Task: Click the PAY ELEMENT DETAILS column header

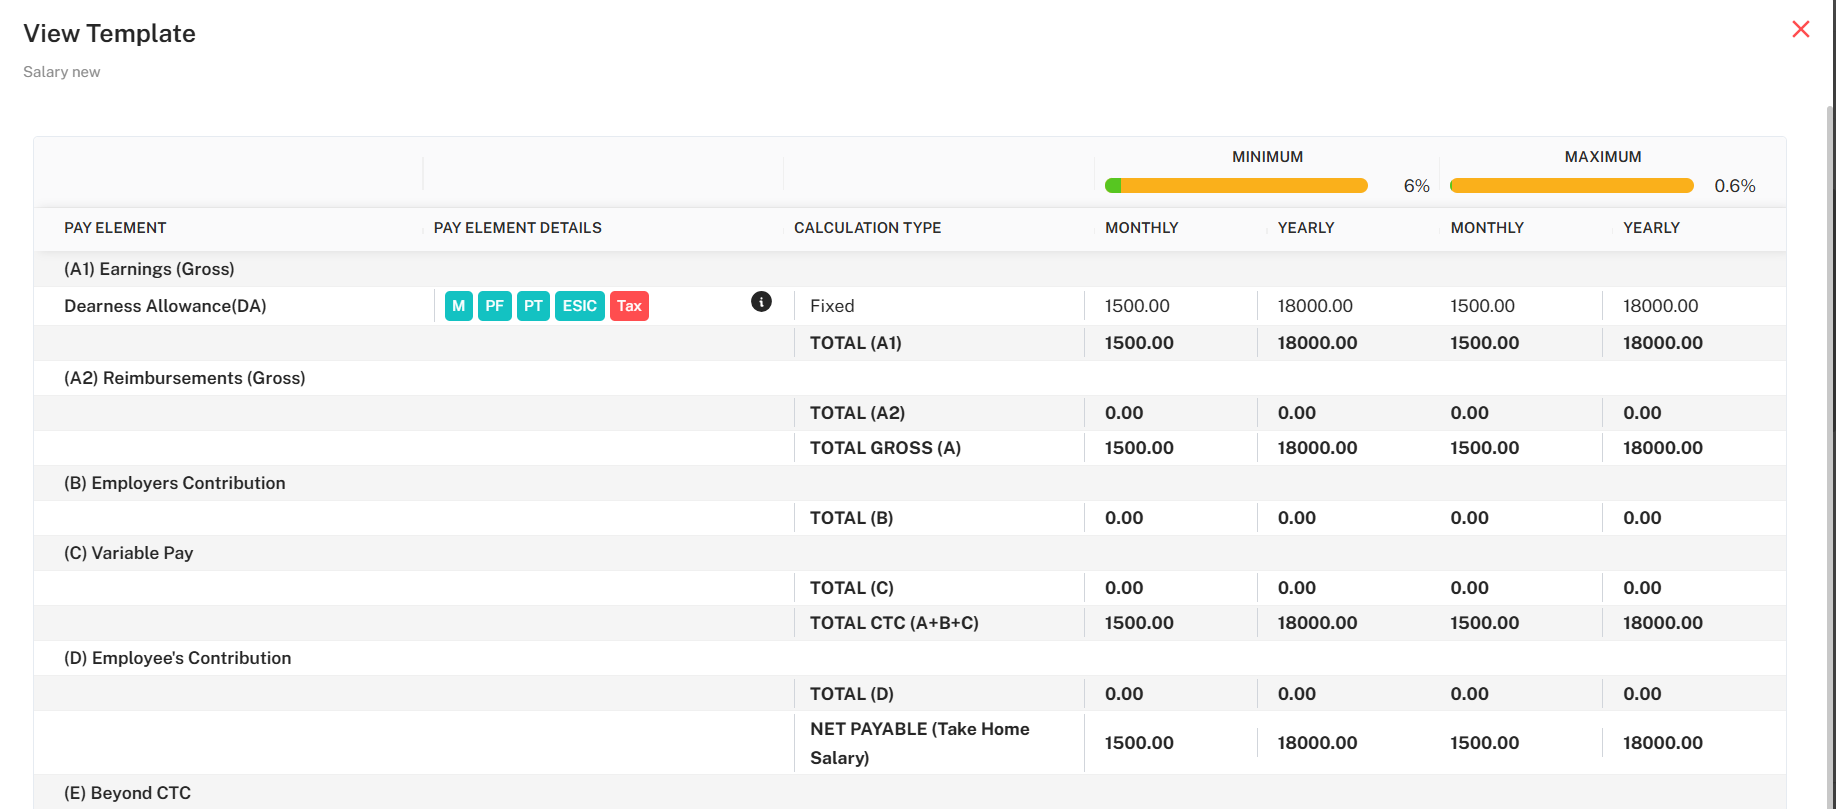Action: click(517, 228)
